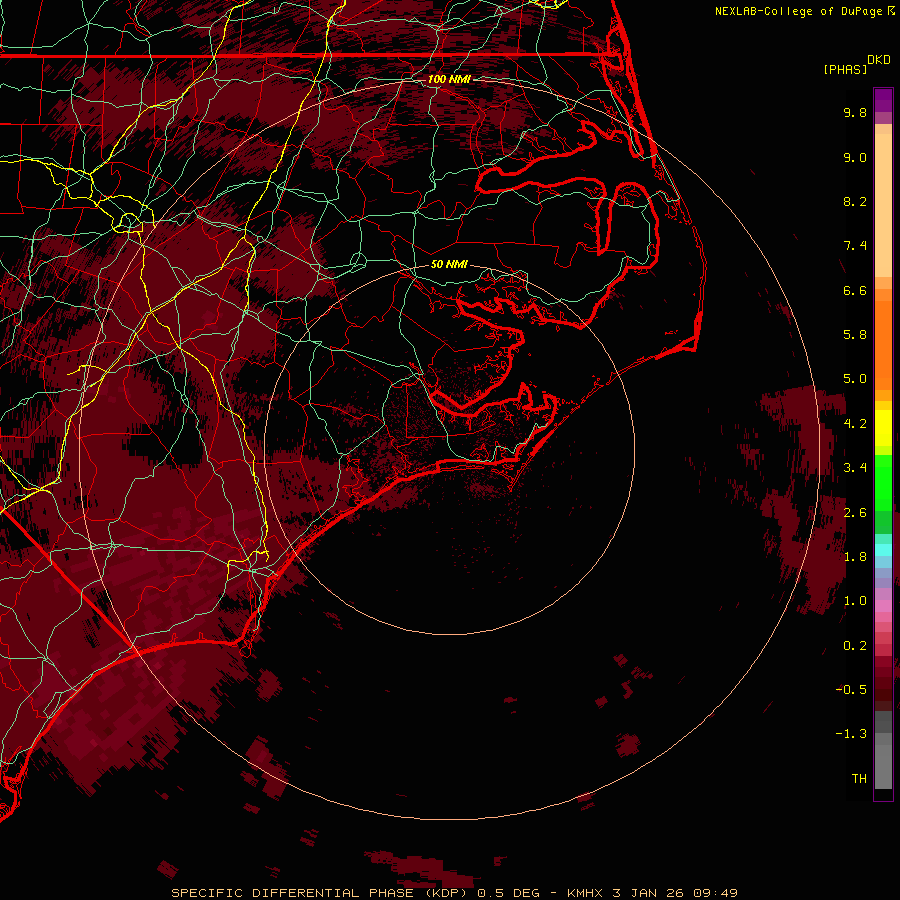Click the 0.2 value on the legend
Viewport: 900px width, 900px height.
tap(855, 646)
